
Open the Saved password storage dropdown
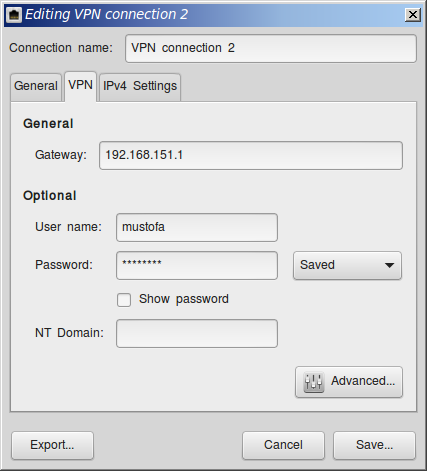pyautogui.click(x=347, y=265)
